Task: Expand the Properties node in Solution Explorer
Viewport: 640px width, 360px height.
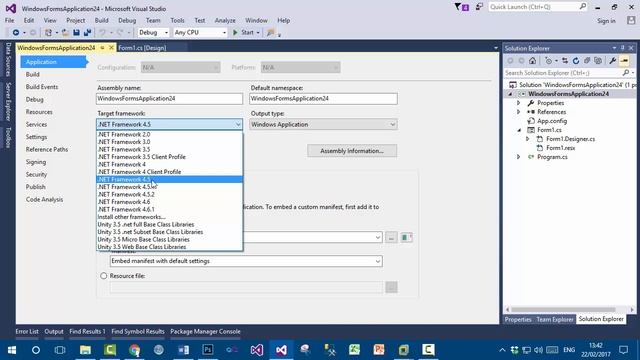Action: tap(518, 103)
